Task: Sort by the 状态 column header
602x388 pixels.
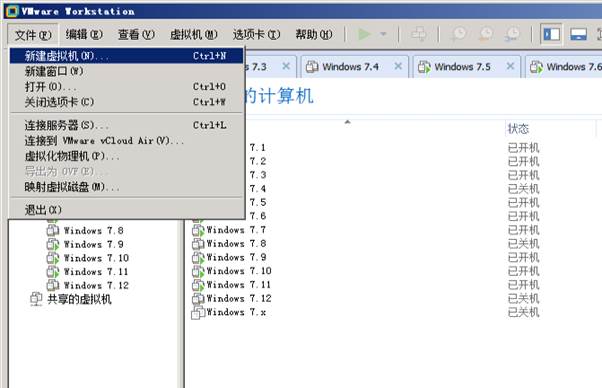Action: click(x=518, y=129)
